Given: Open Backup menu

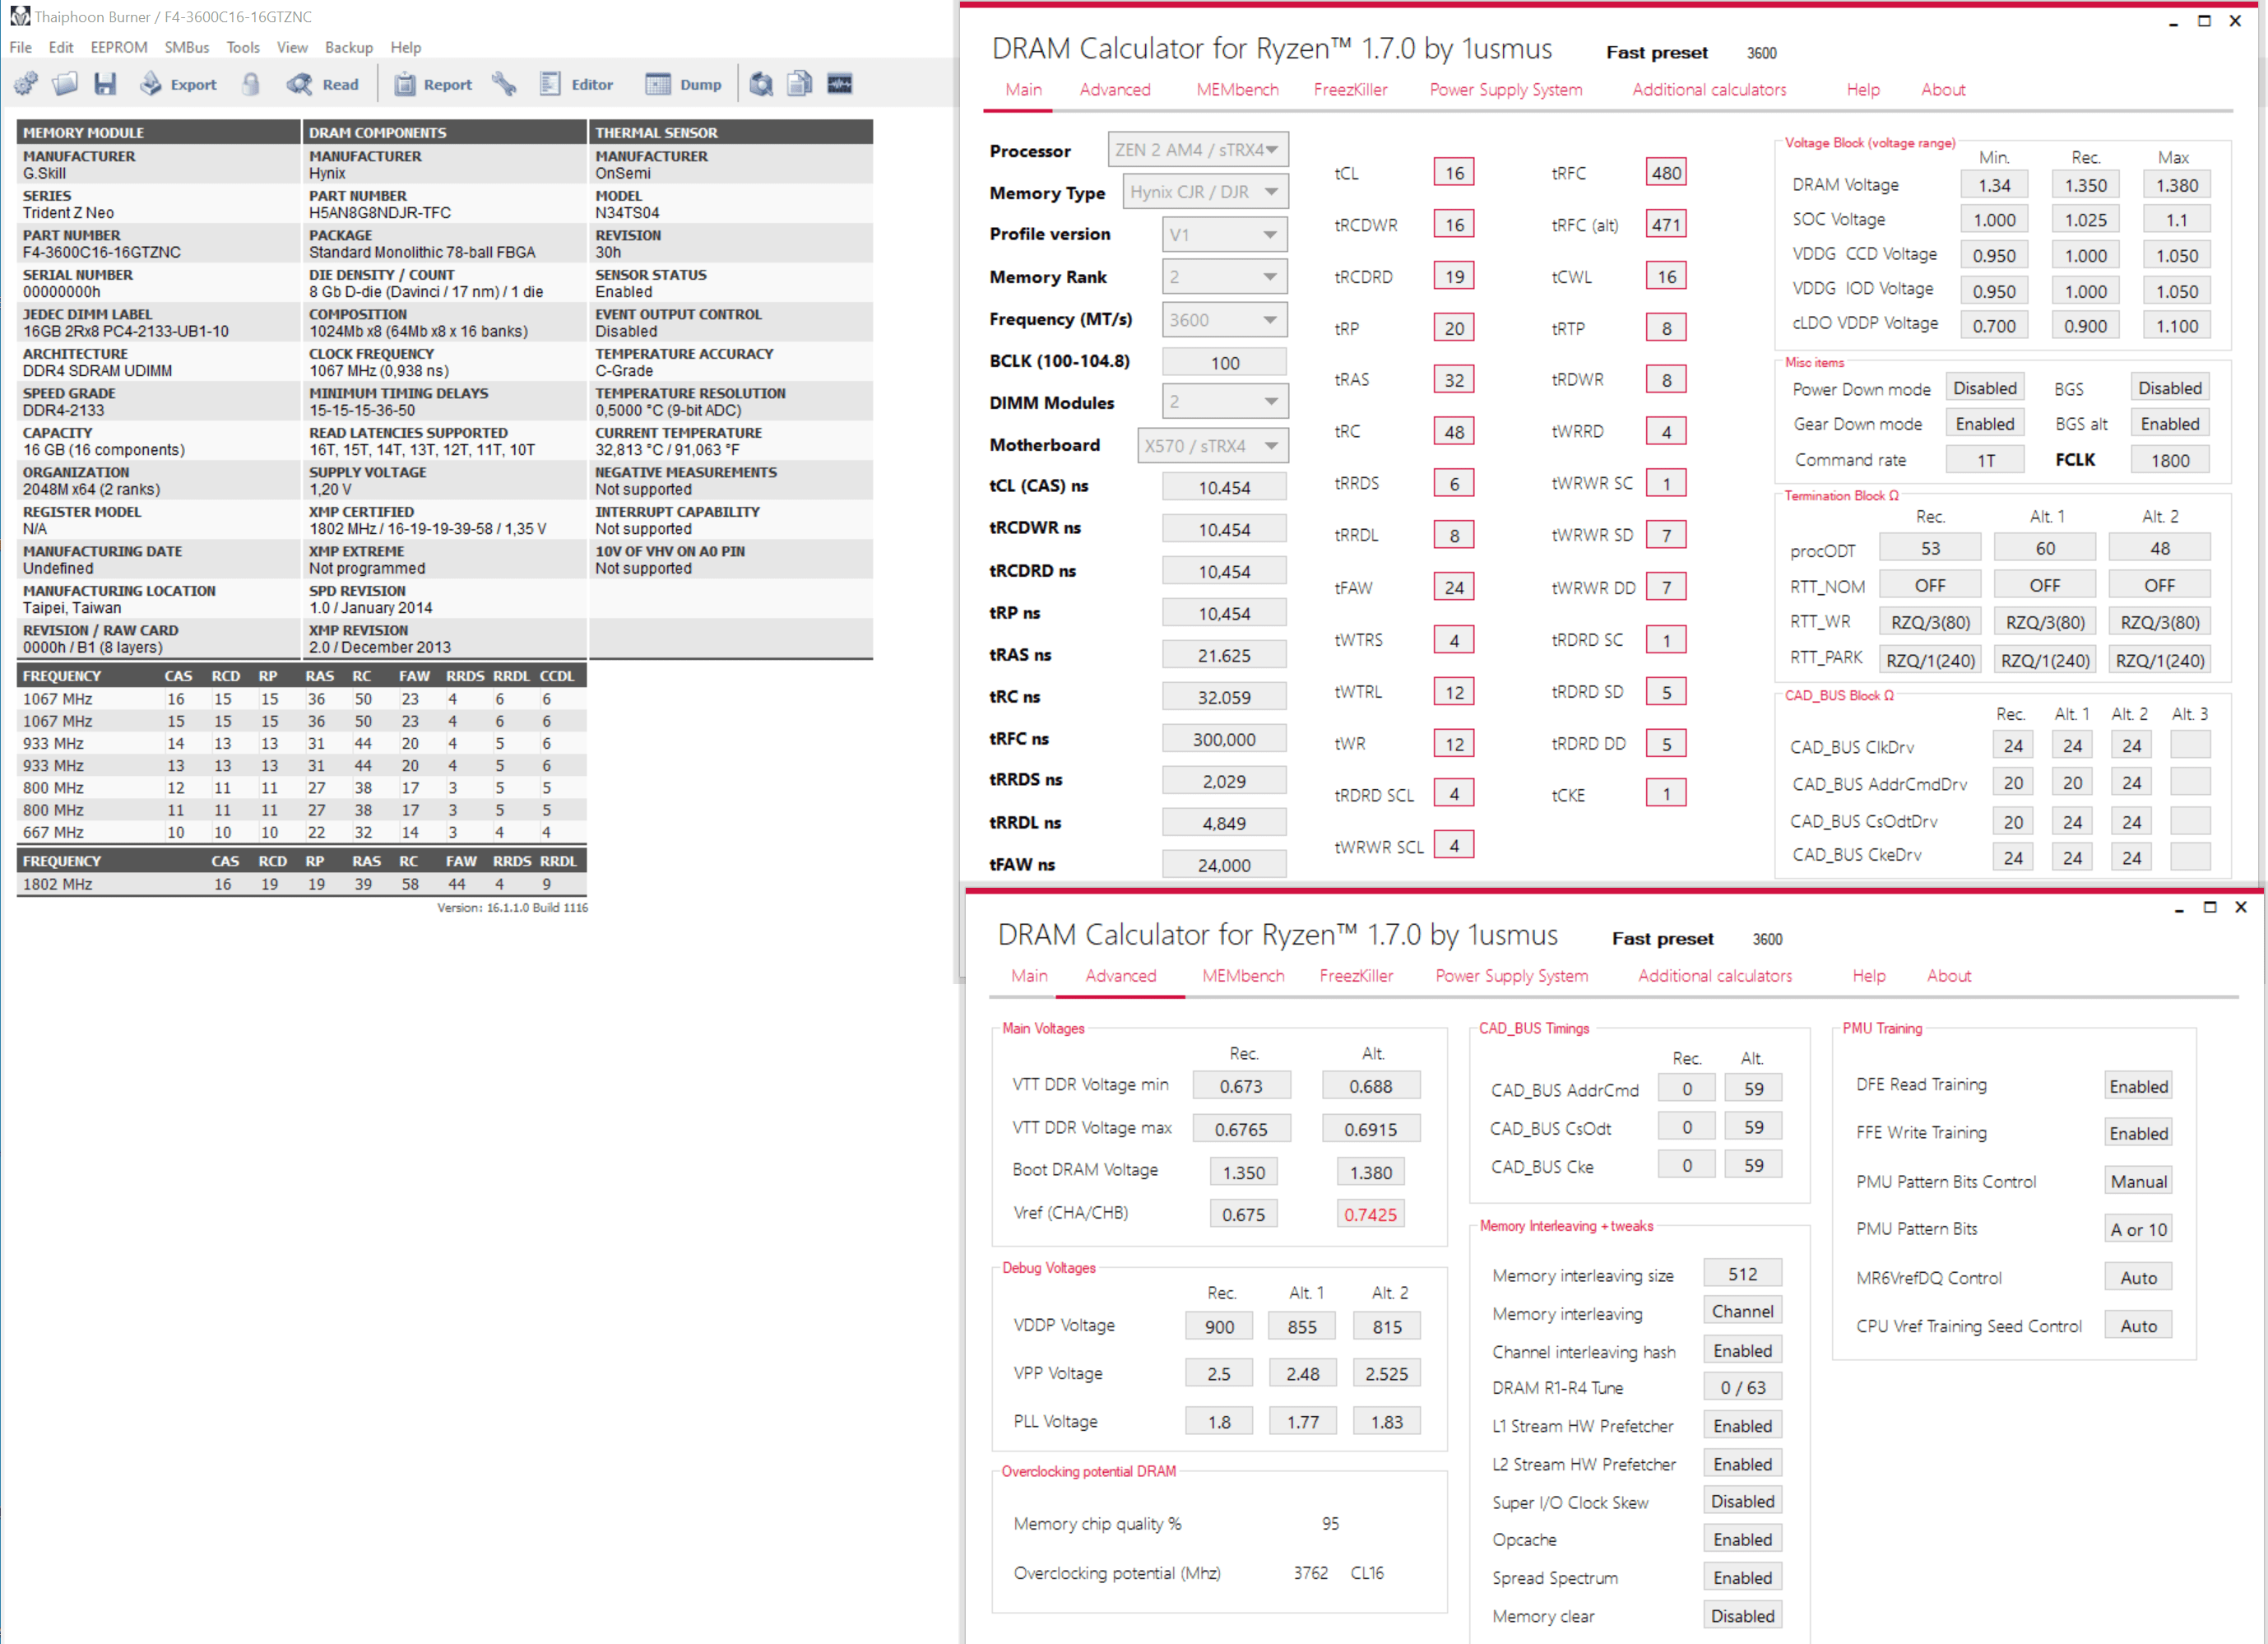Looking at the screenshot, I should tap(349, 47).
